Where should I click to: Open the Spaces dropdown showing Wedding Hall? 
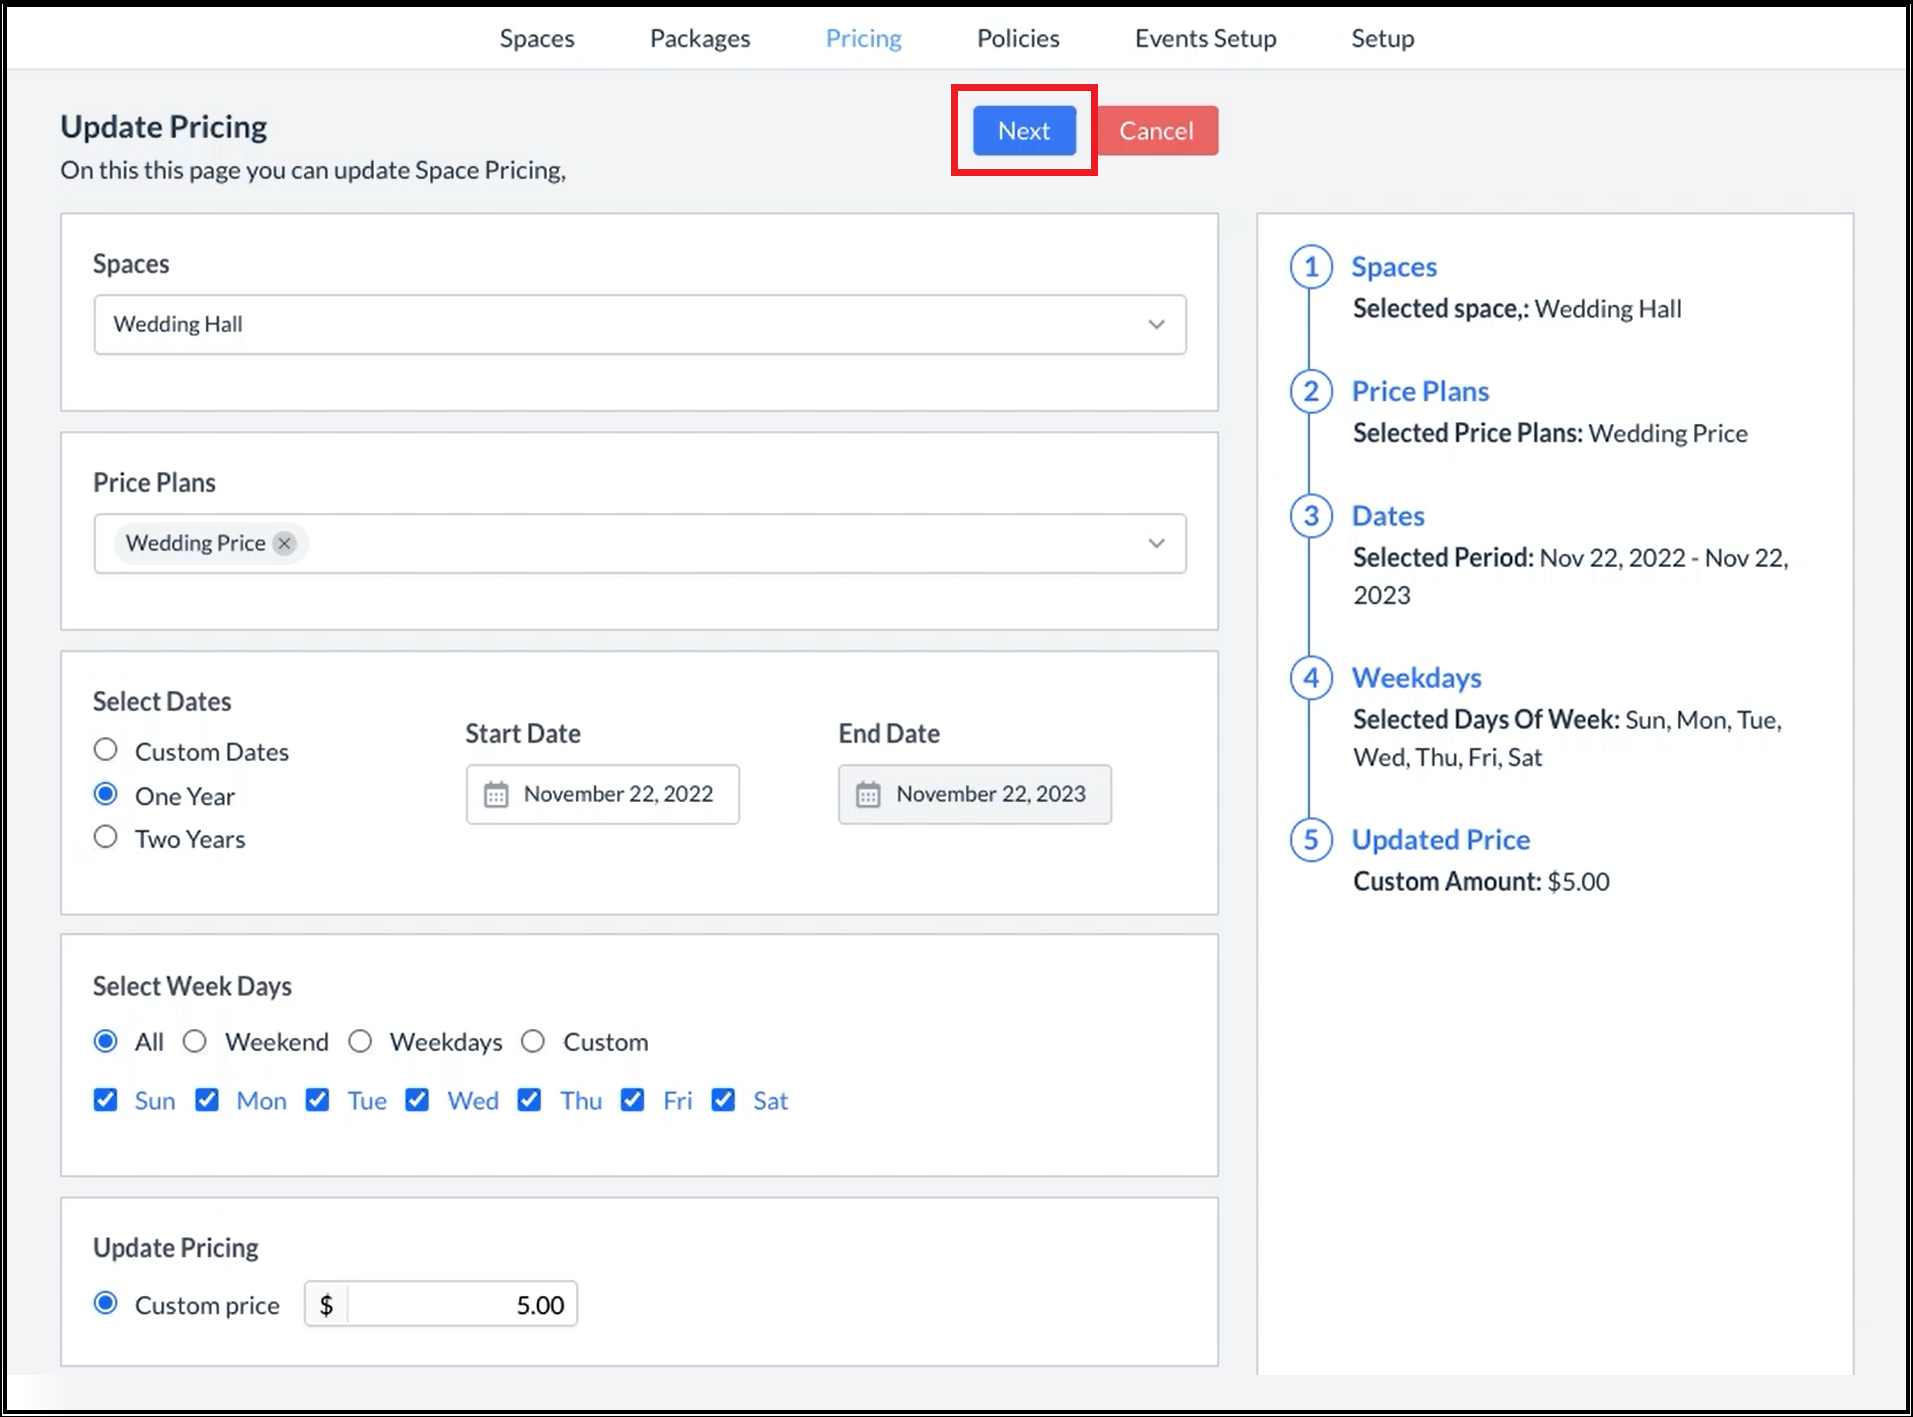tap(640, 324)
